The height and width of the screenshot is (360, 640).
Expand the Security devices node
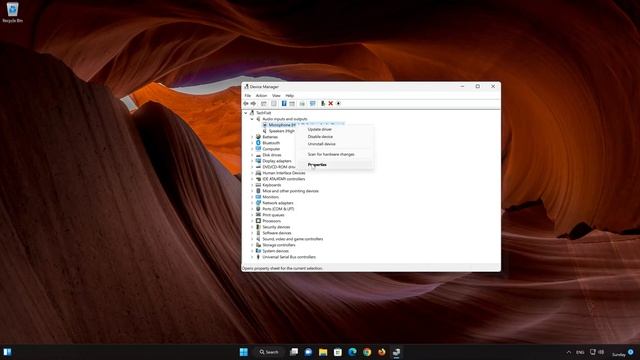click(x=252, y=227)
